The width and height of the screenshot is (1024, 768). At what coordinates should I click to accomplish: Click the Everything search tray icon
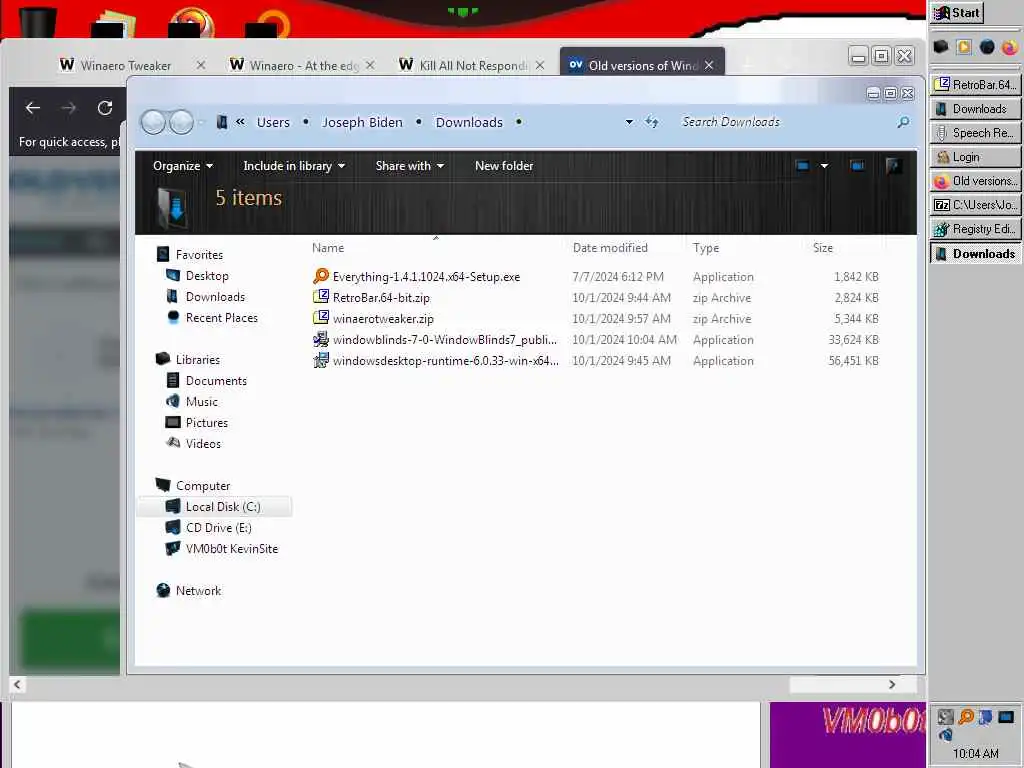[x=966, y=717]
